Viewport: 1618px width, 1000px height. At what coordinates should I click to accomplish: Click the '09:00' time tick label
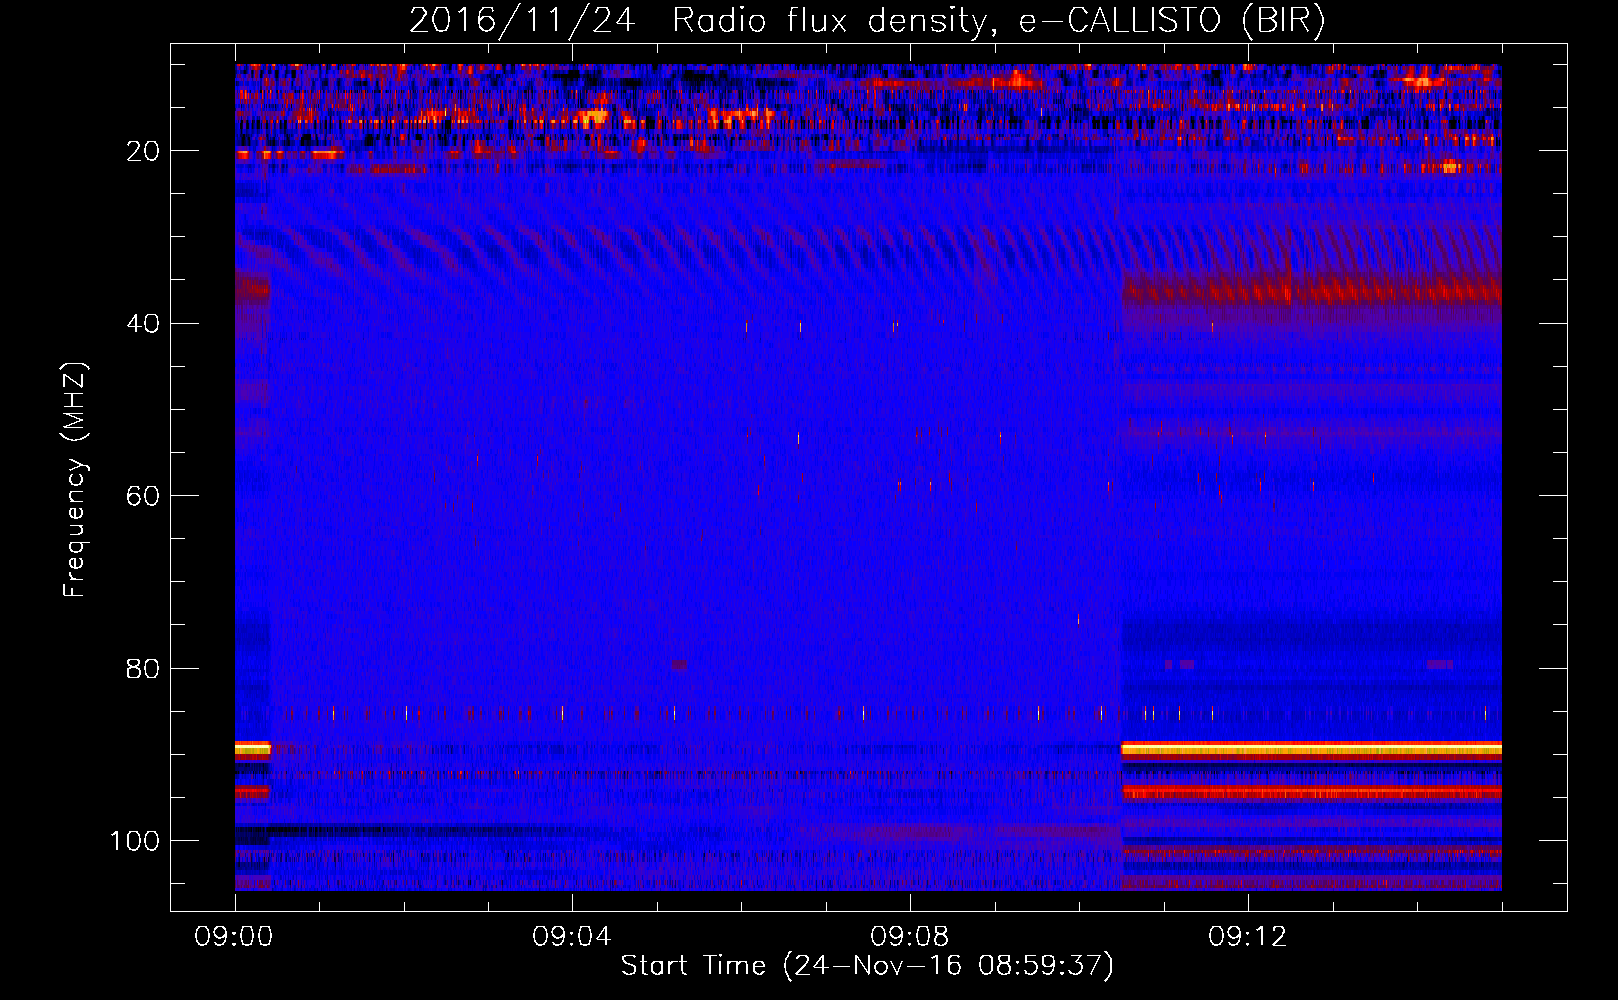[234, 937]
